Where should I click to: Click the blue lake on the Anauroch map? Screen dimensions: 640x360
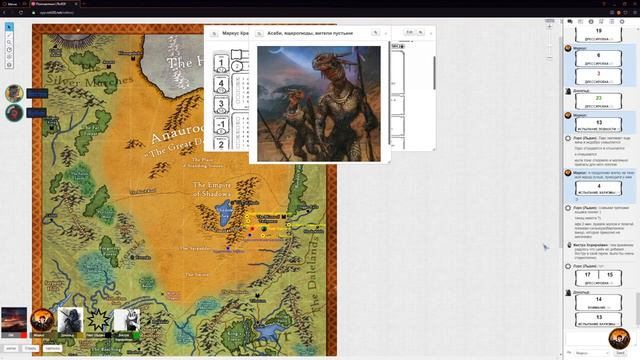pos(224,212)
